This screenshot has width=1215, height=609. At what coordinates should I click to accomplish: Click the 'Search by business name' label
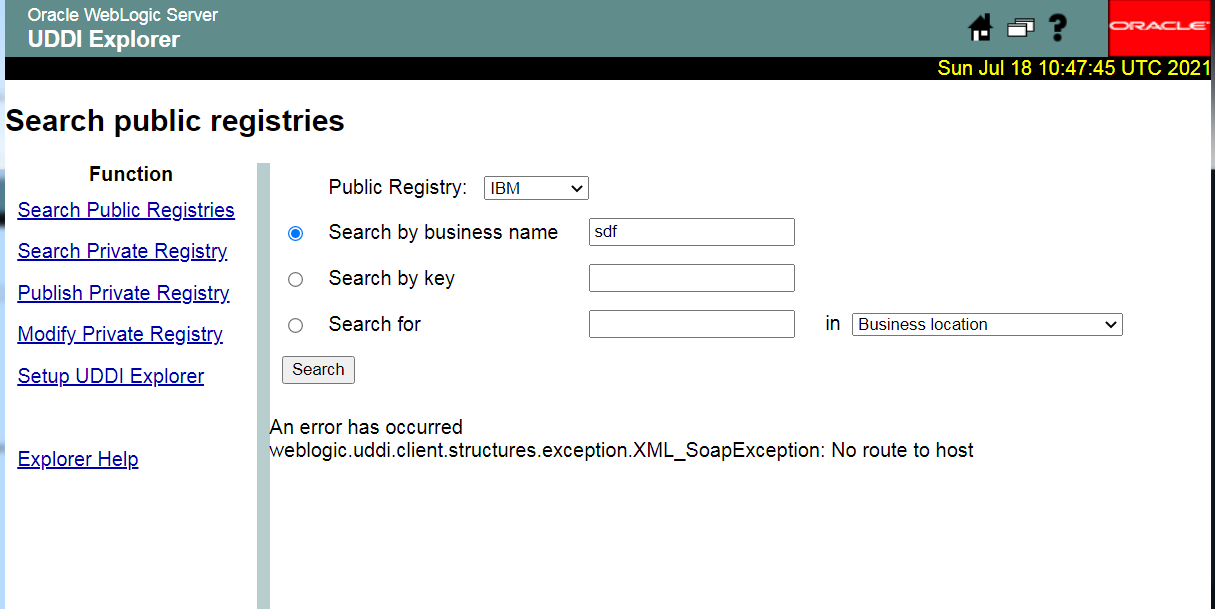coord(443,232)
